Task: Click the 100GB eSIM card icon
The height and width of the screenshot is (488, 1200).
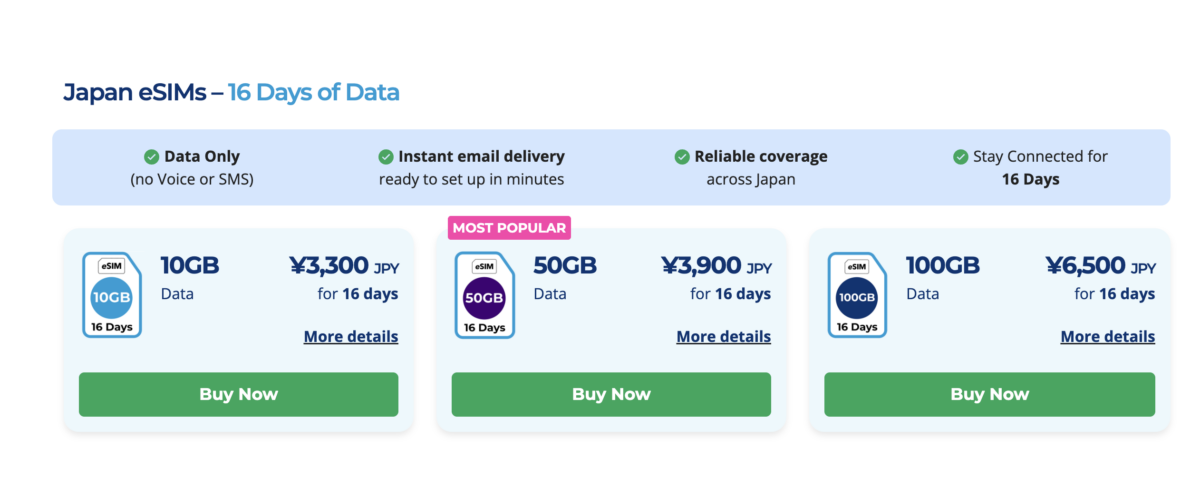Action: (857, 295)
